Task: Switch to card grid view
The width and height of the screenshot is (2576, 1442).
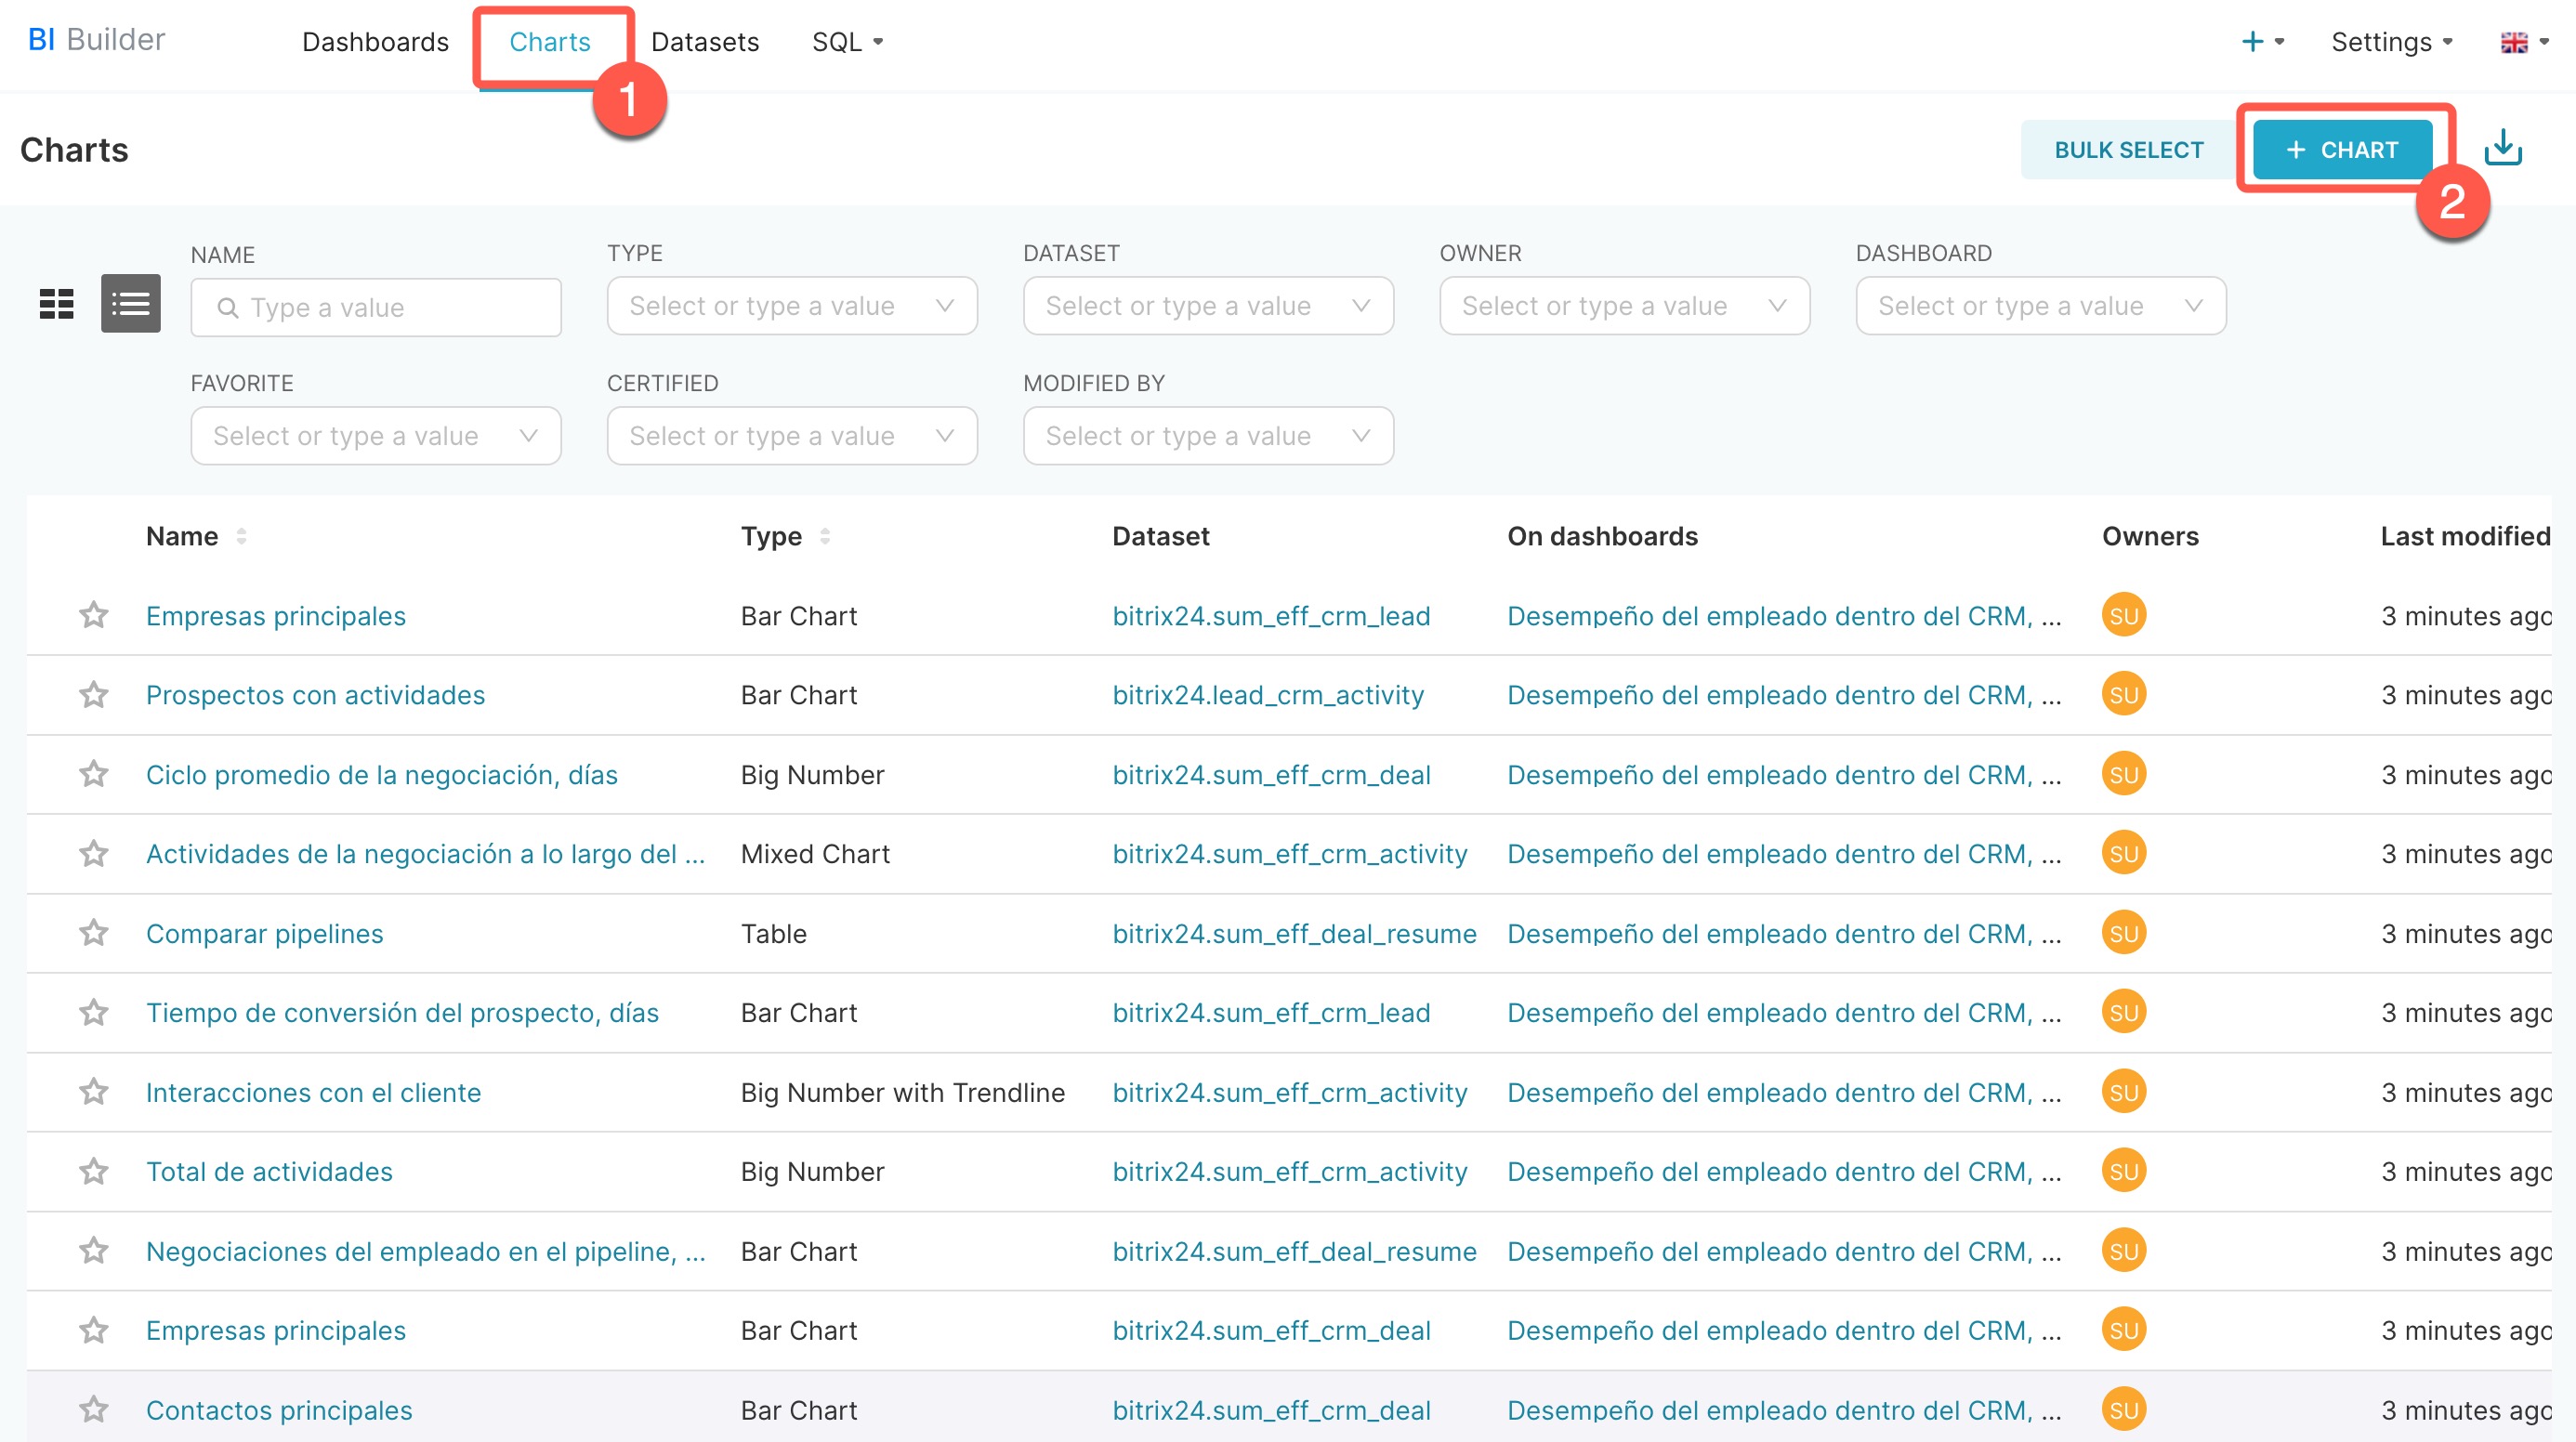Action: [x=56, y=304]
